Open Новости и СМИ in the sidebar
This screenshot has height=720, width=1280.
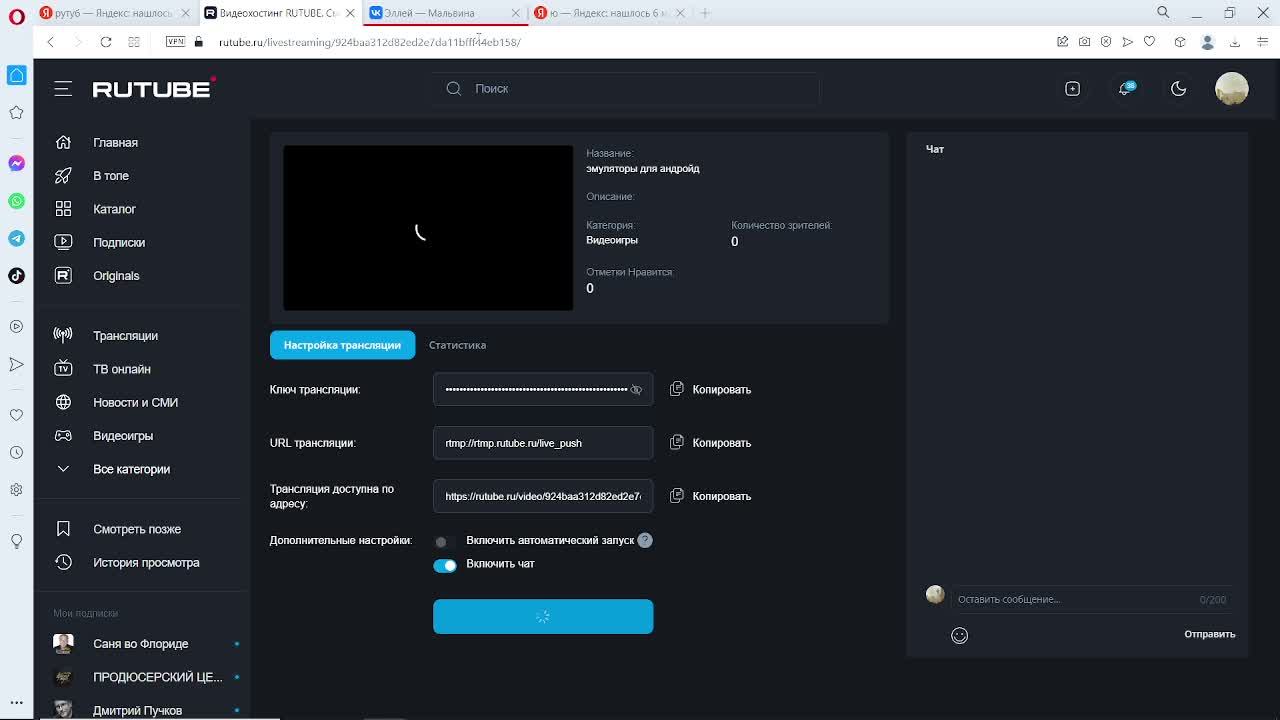[x=135, y=403]
